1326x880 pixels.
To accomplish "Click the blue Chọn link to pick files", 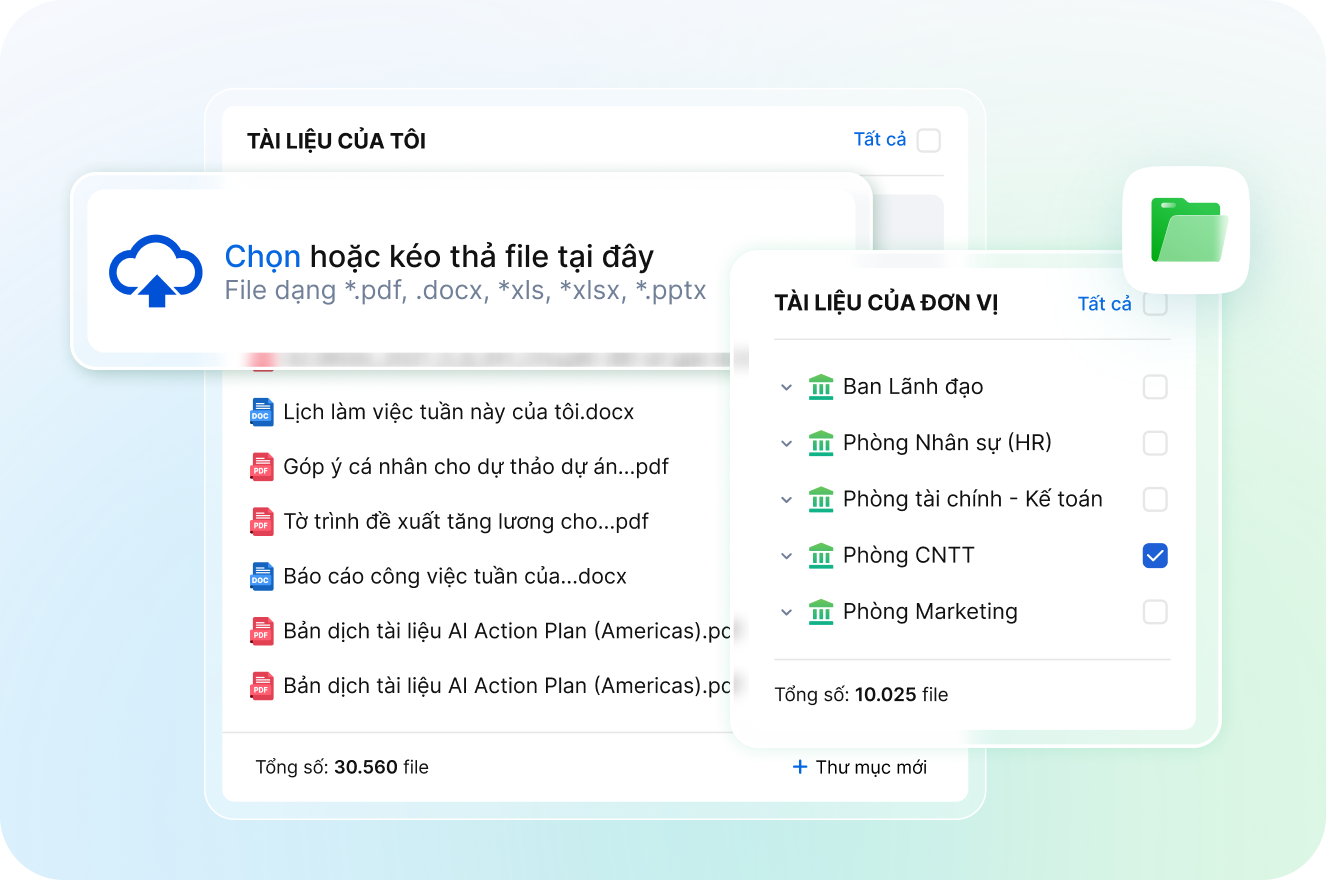I will click(x=262, y=257).
